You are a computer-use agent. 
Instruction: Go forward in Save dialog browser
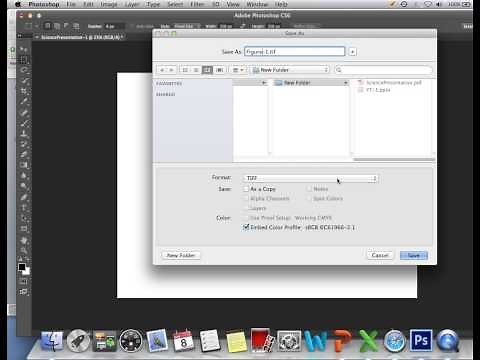point(172,70)
